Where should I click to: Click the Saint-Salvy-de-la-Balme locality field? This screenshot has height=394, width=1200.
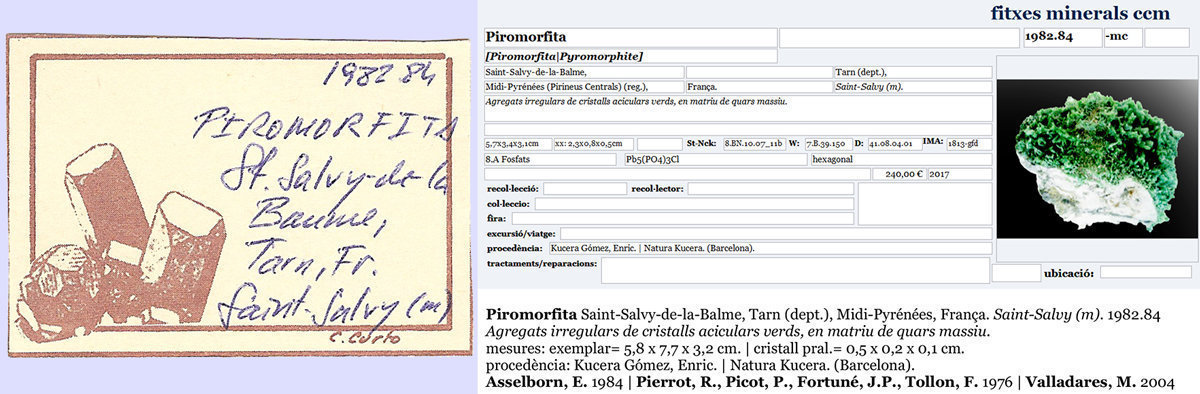[584, 72]
